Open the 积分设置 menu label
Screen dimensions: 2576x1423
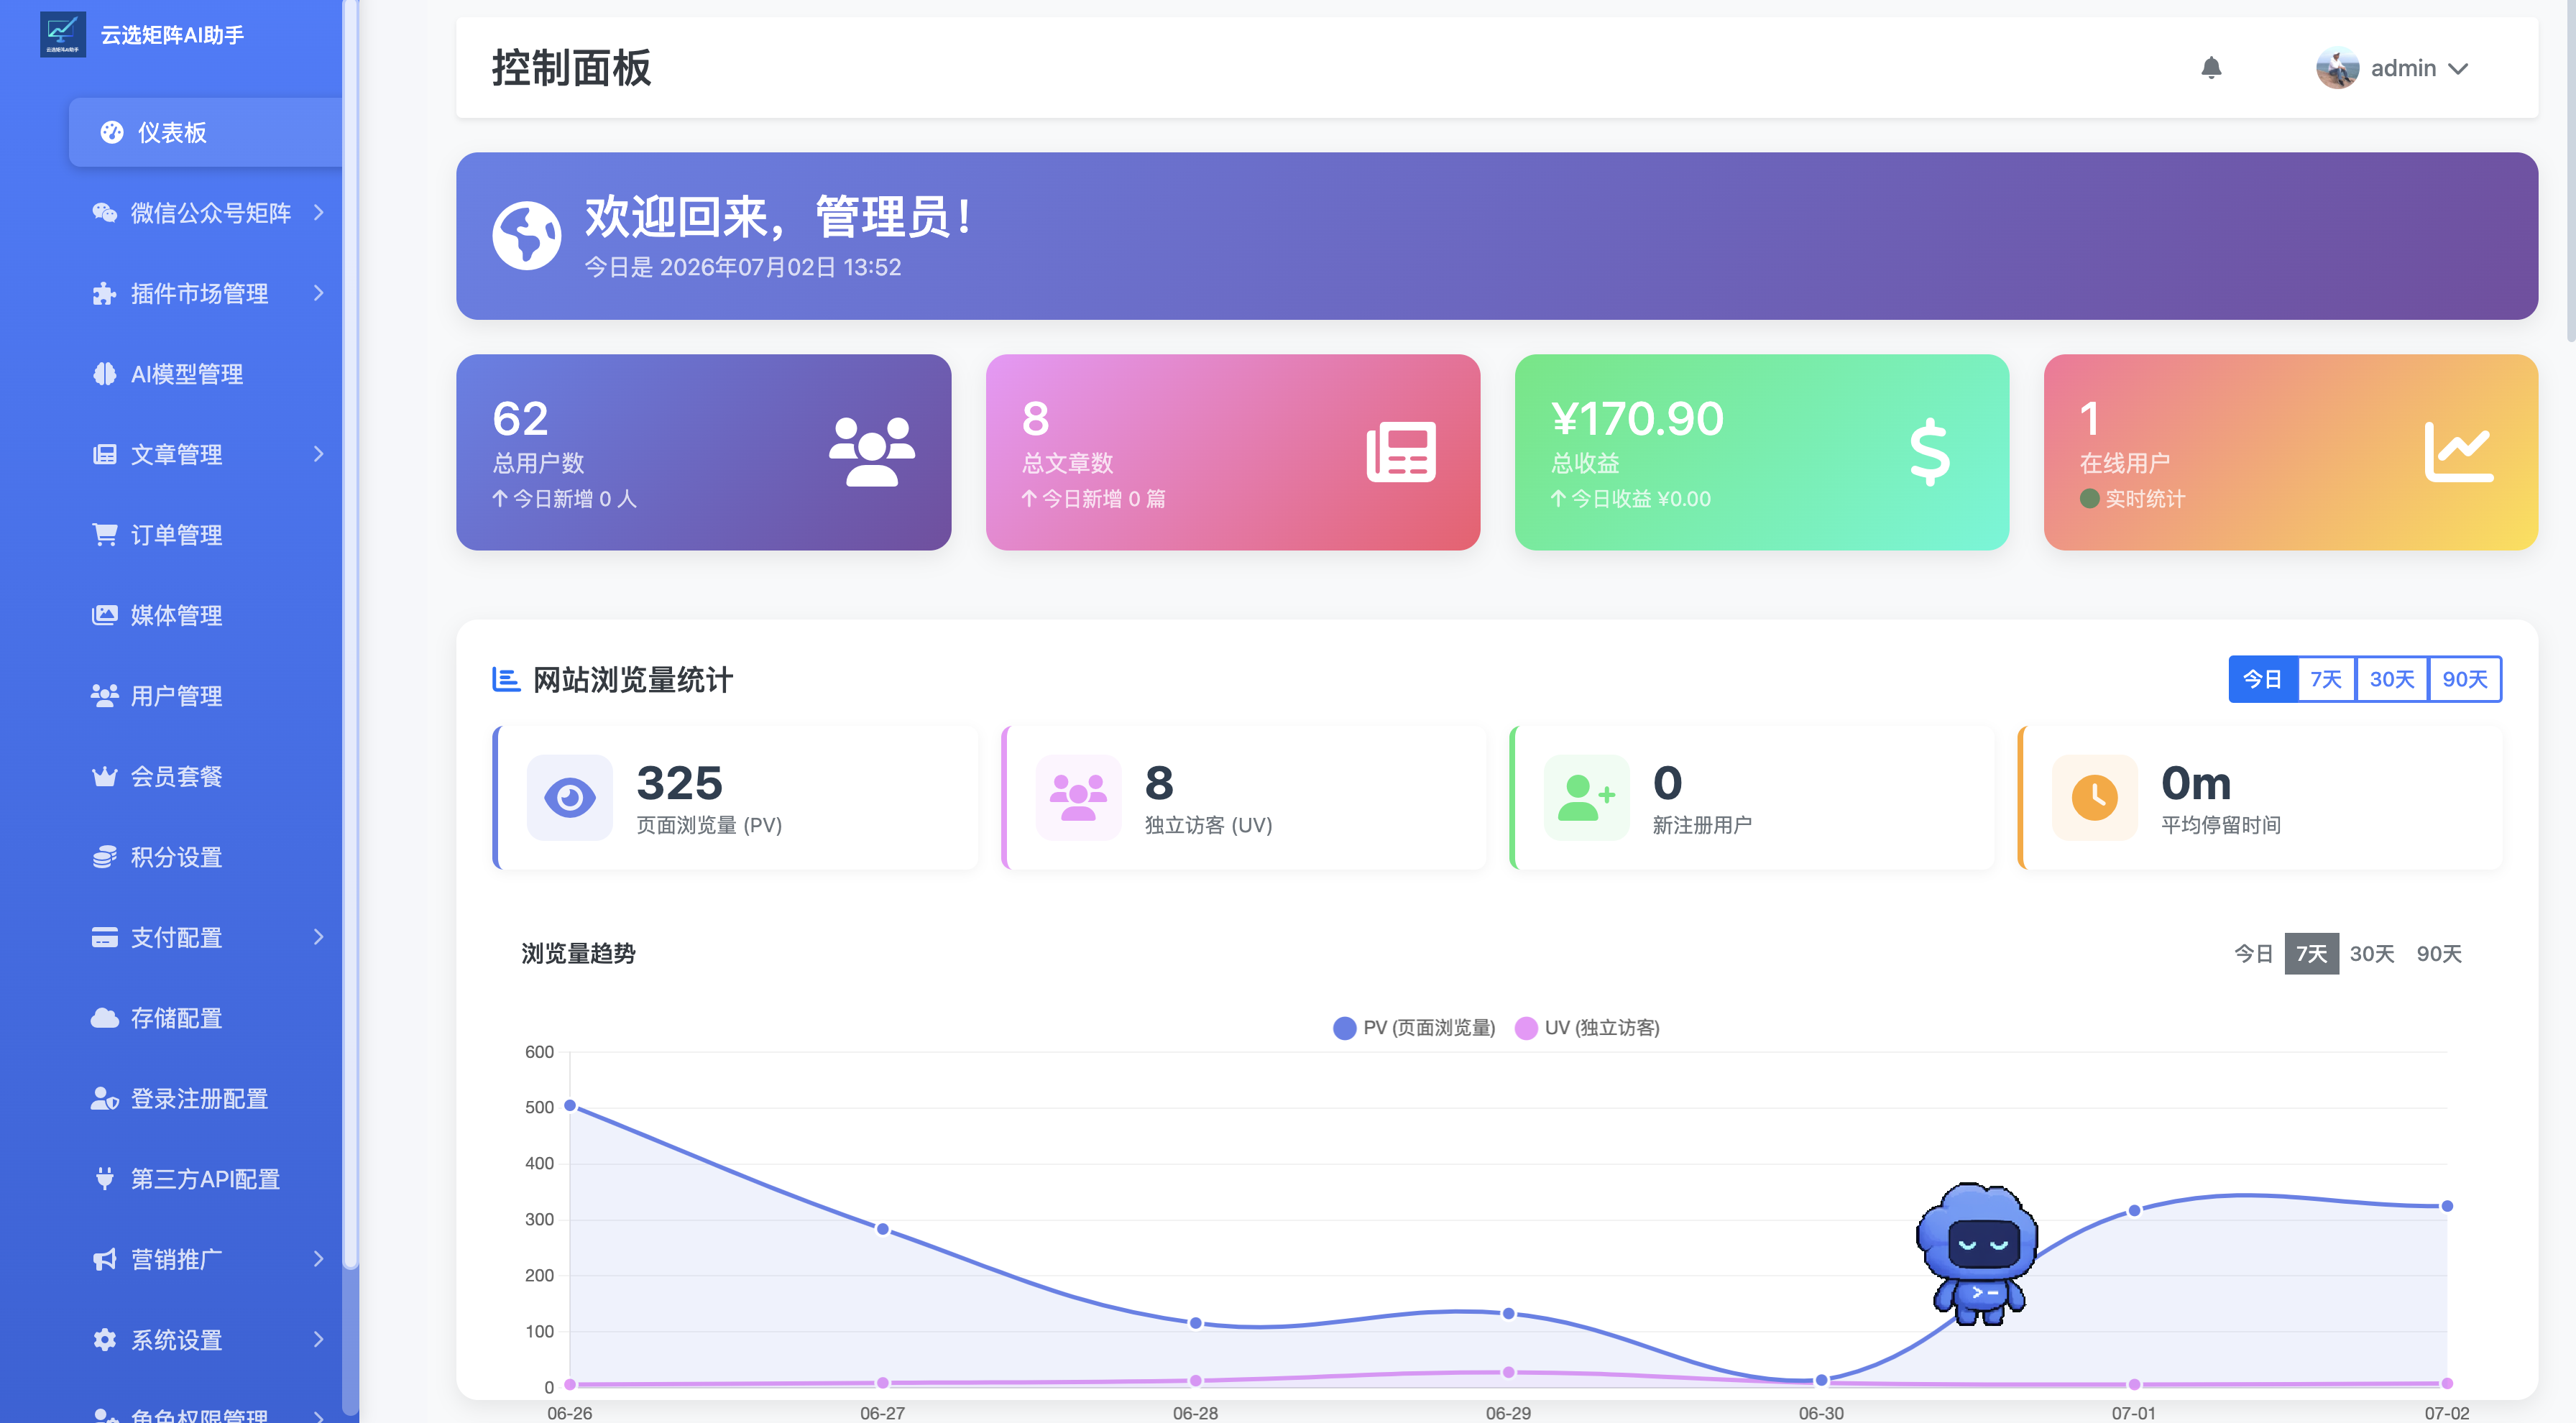177,857
